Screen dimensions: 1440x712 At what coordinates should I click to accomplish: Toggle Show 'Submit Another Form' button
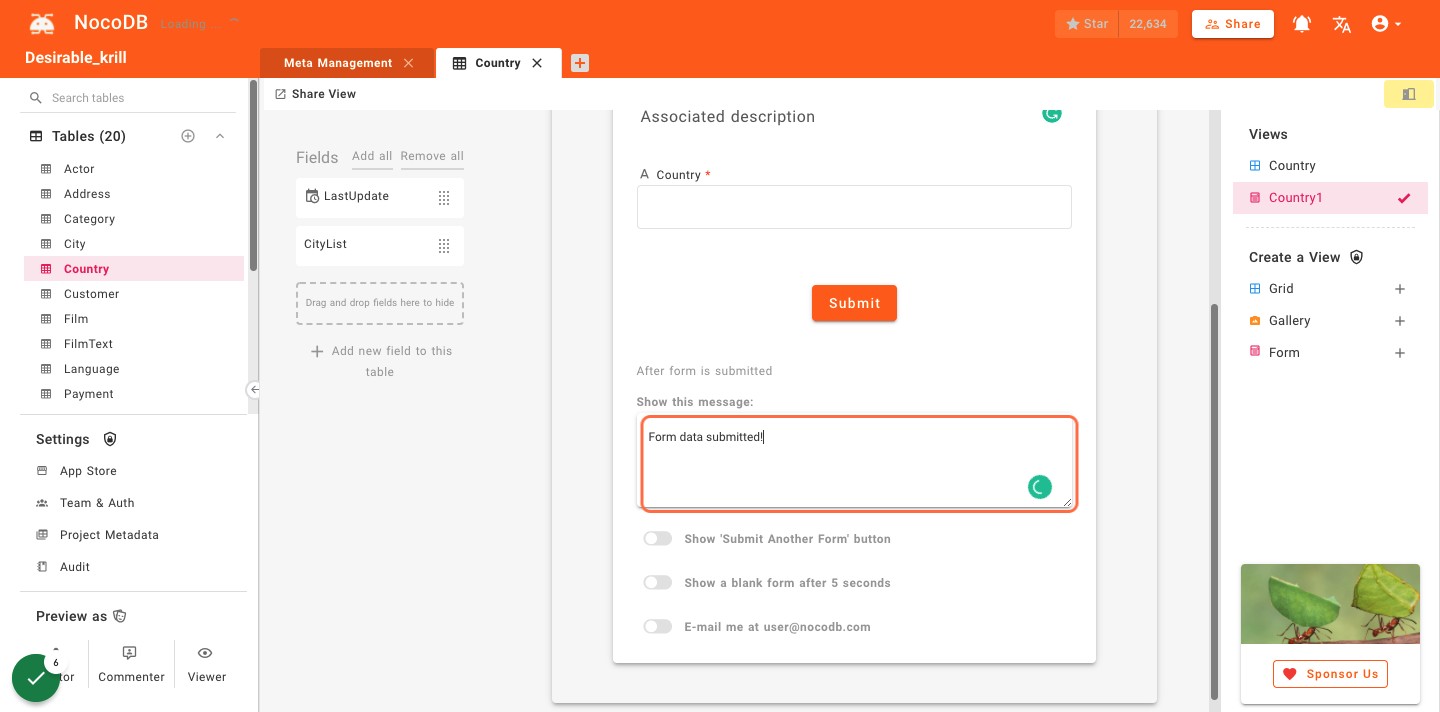click(x=657, y=539)
